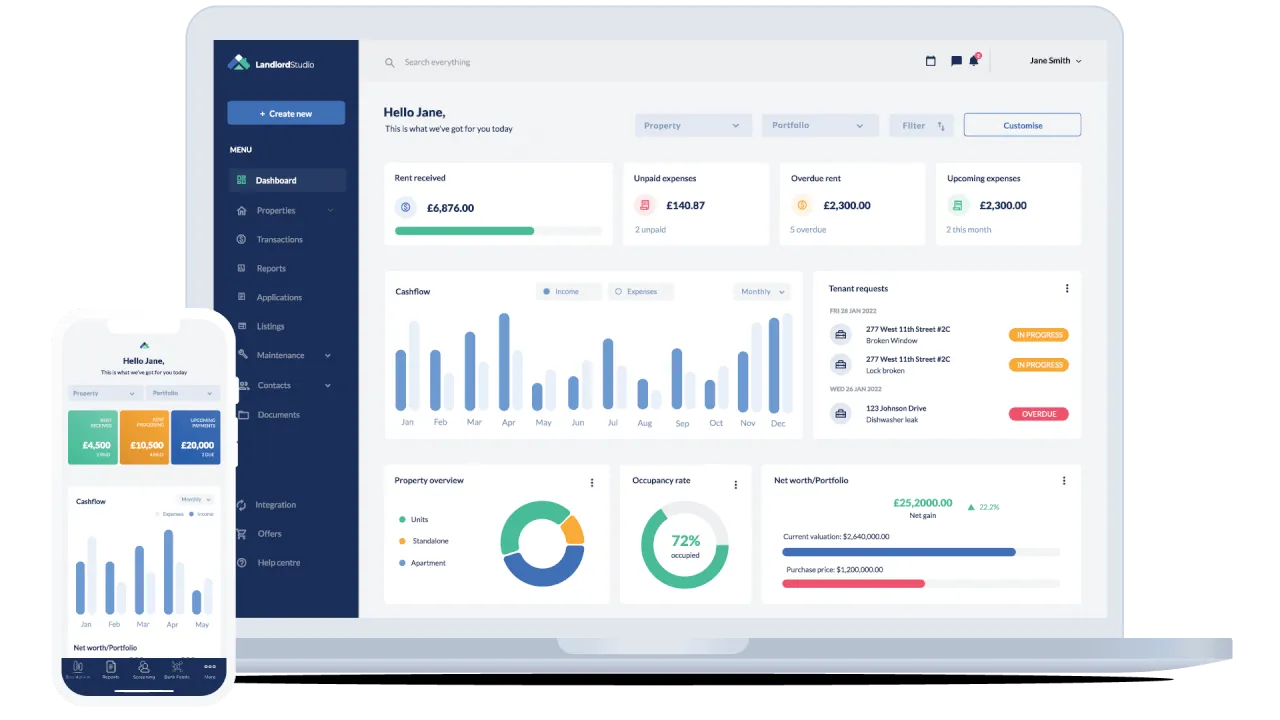This screenshot has width=1280, height=720.
Task: Open Reports from the sidebar
Action: [271, 269]
